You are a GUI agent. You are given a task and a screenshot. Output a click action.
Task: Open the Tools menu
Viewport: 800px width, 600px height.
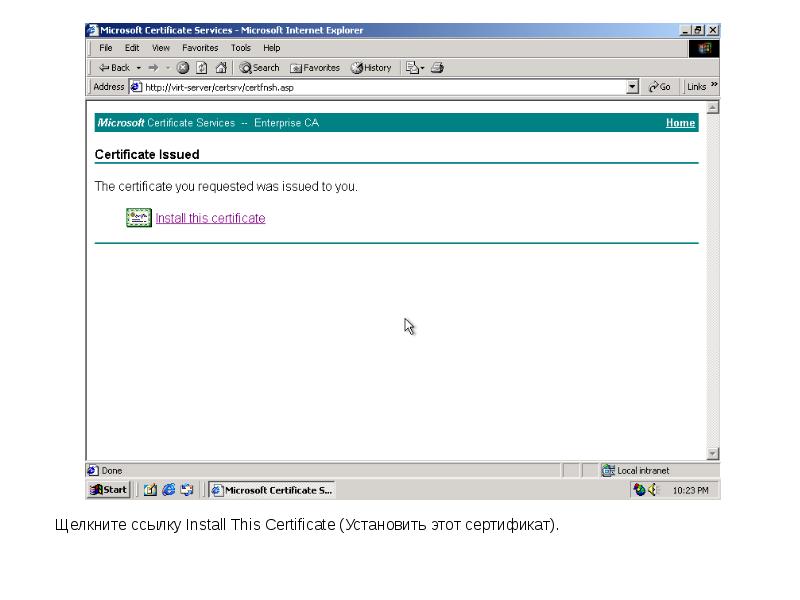tap(240, 48)
